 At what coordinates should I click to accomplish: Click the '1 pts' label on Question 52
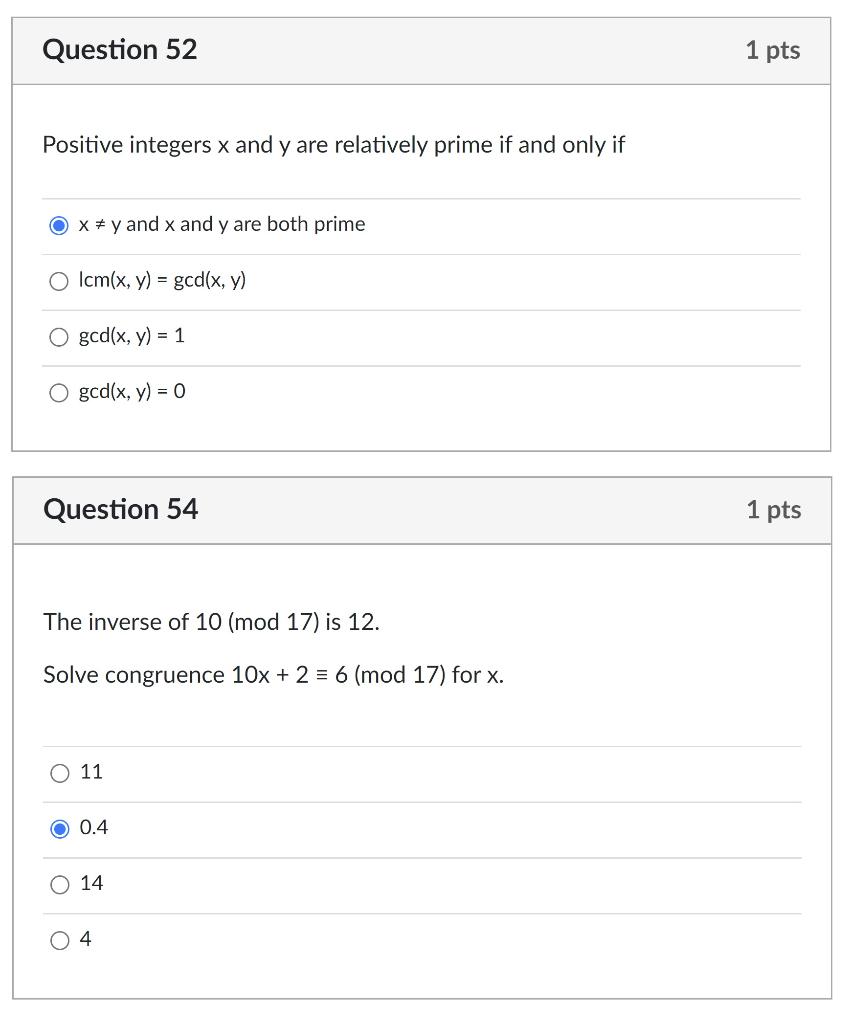coord(773,49)
